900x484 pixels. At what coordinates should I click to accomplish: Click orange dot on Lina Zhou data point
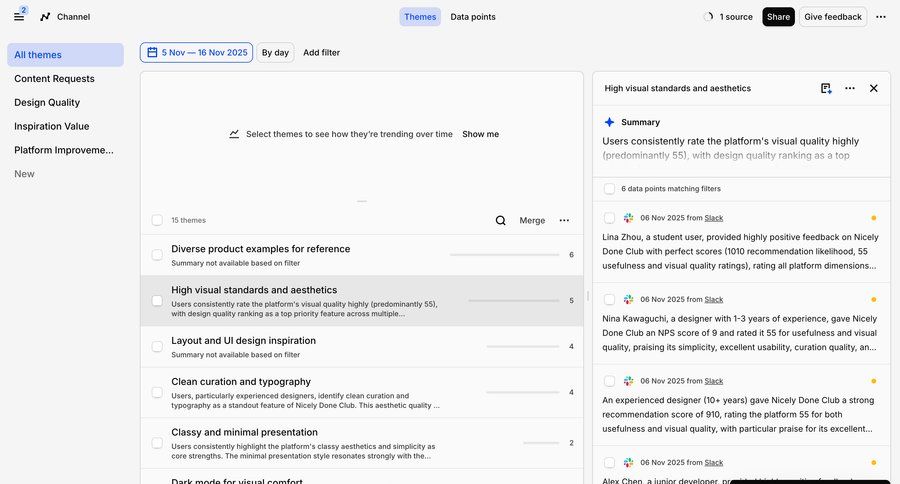(874, 218)
